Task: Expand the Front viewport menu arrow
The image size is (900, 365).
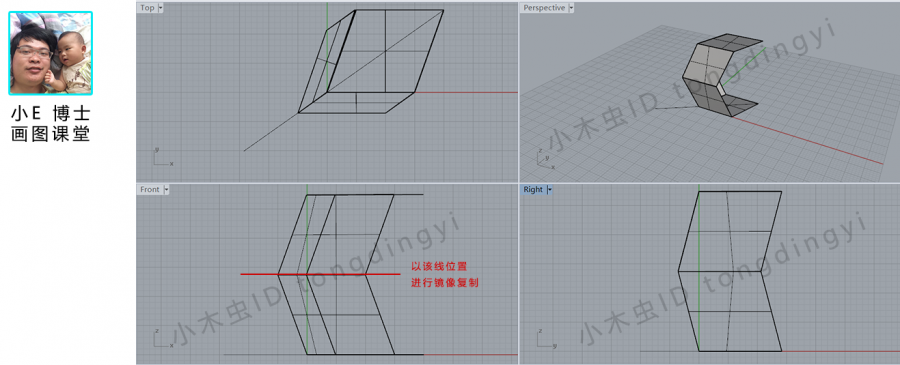Action: 166,189
